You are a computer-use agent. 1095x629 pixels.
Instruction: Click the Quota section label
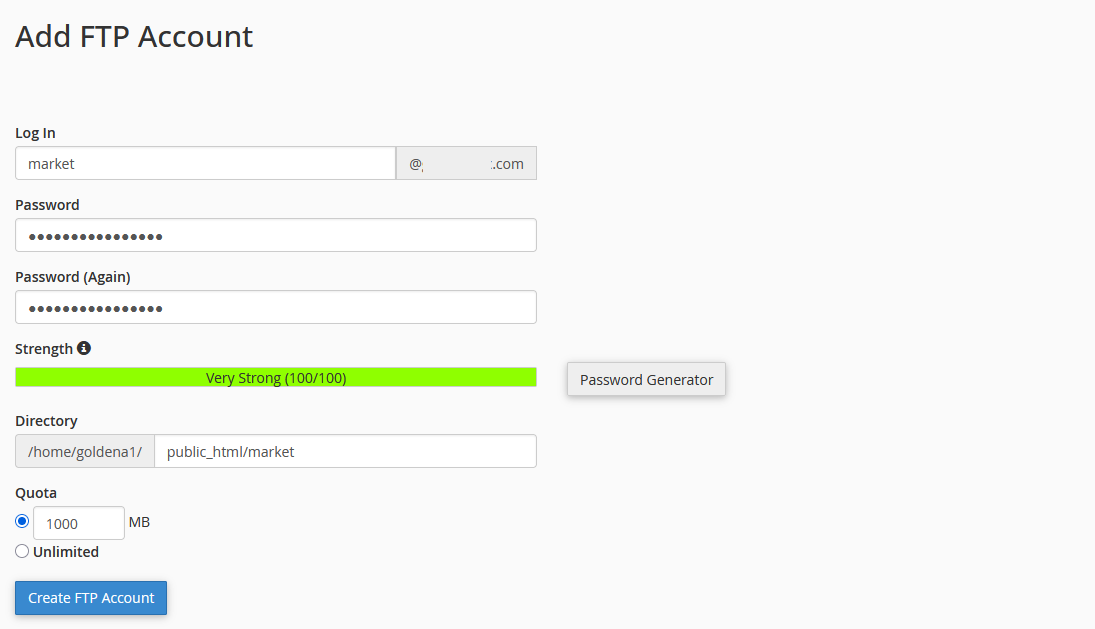point(36,493)
